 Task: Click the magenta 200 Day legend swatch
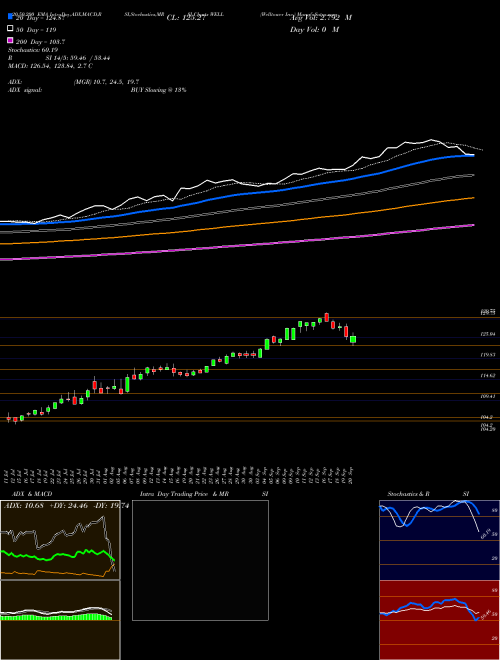10,40
